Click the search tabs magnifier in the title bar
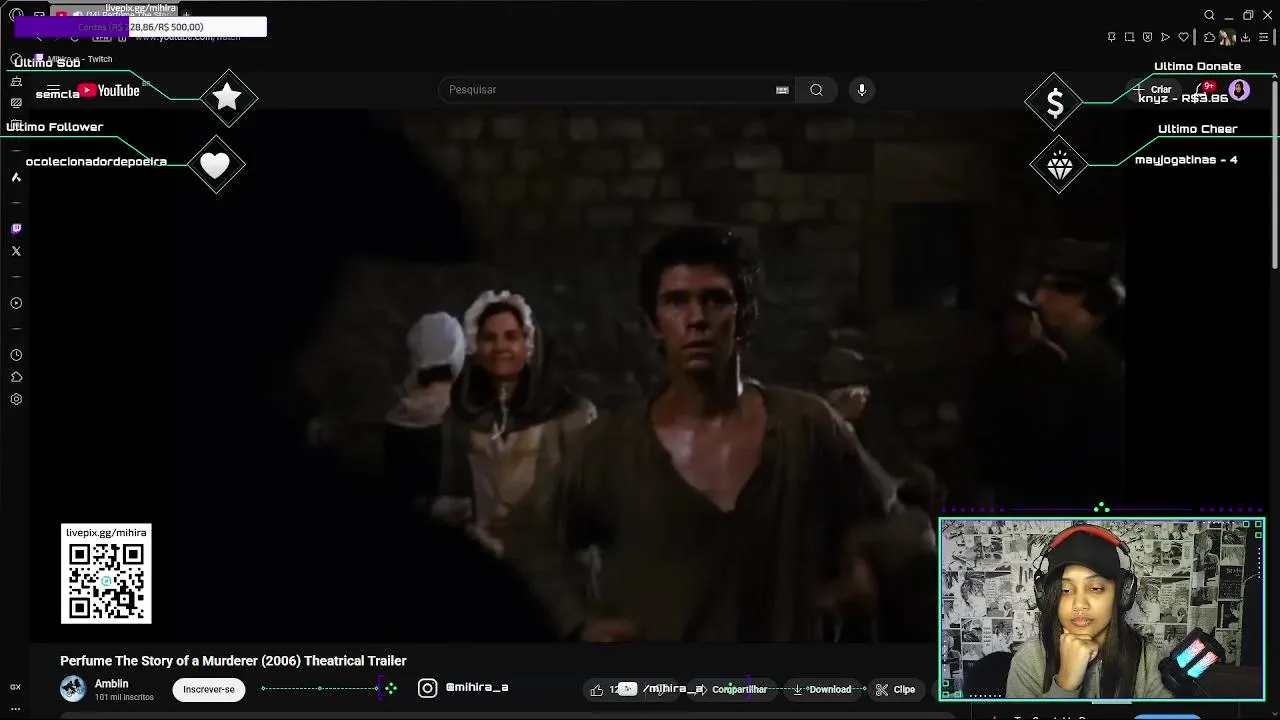 pos(1209,15)
